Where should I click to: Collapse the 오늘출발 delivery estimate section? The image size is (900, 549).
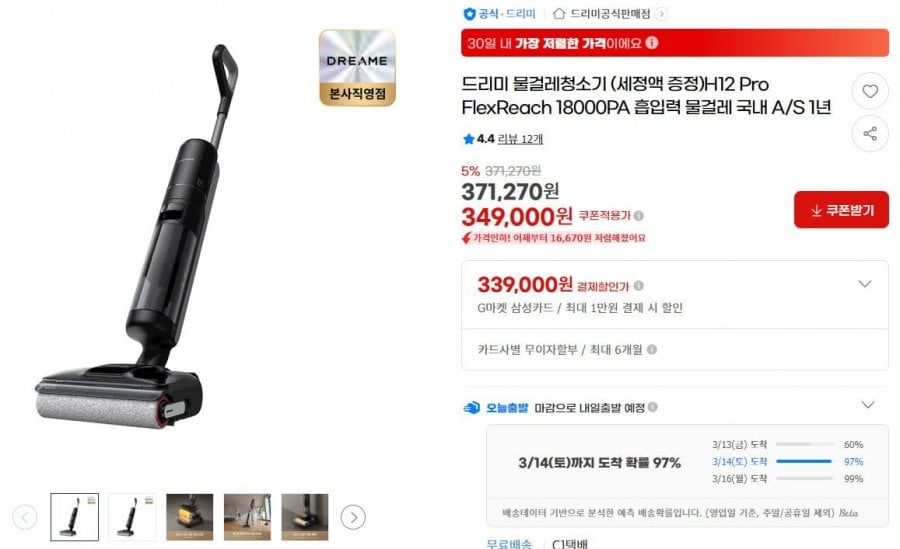(x=868, y=405)
